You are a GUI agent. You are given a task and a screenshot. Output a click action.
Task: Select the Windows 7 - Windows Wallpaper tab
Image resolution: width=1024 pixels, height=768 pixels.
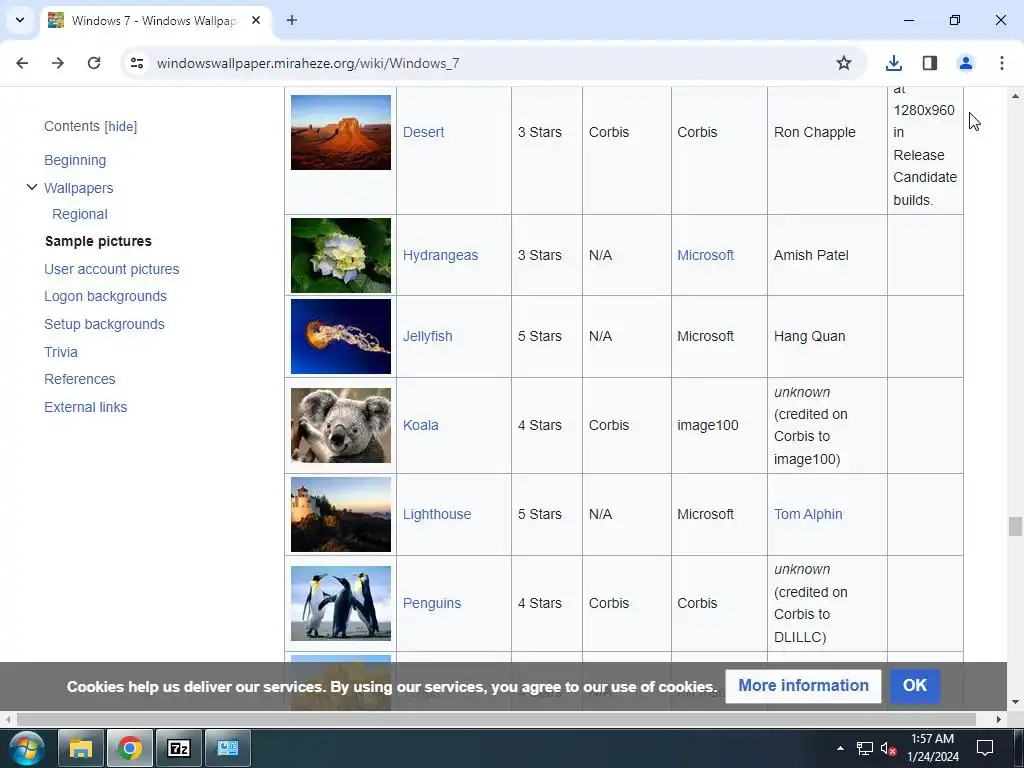(x=153, y=21)
